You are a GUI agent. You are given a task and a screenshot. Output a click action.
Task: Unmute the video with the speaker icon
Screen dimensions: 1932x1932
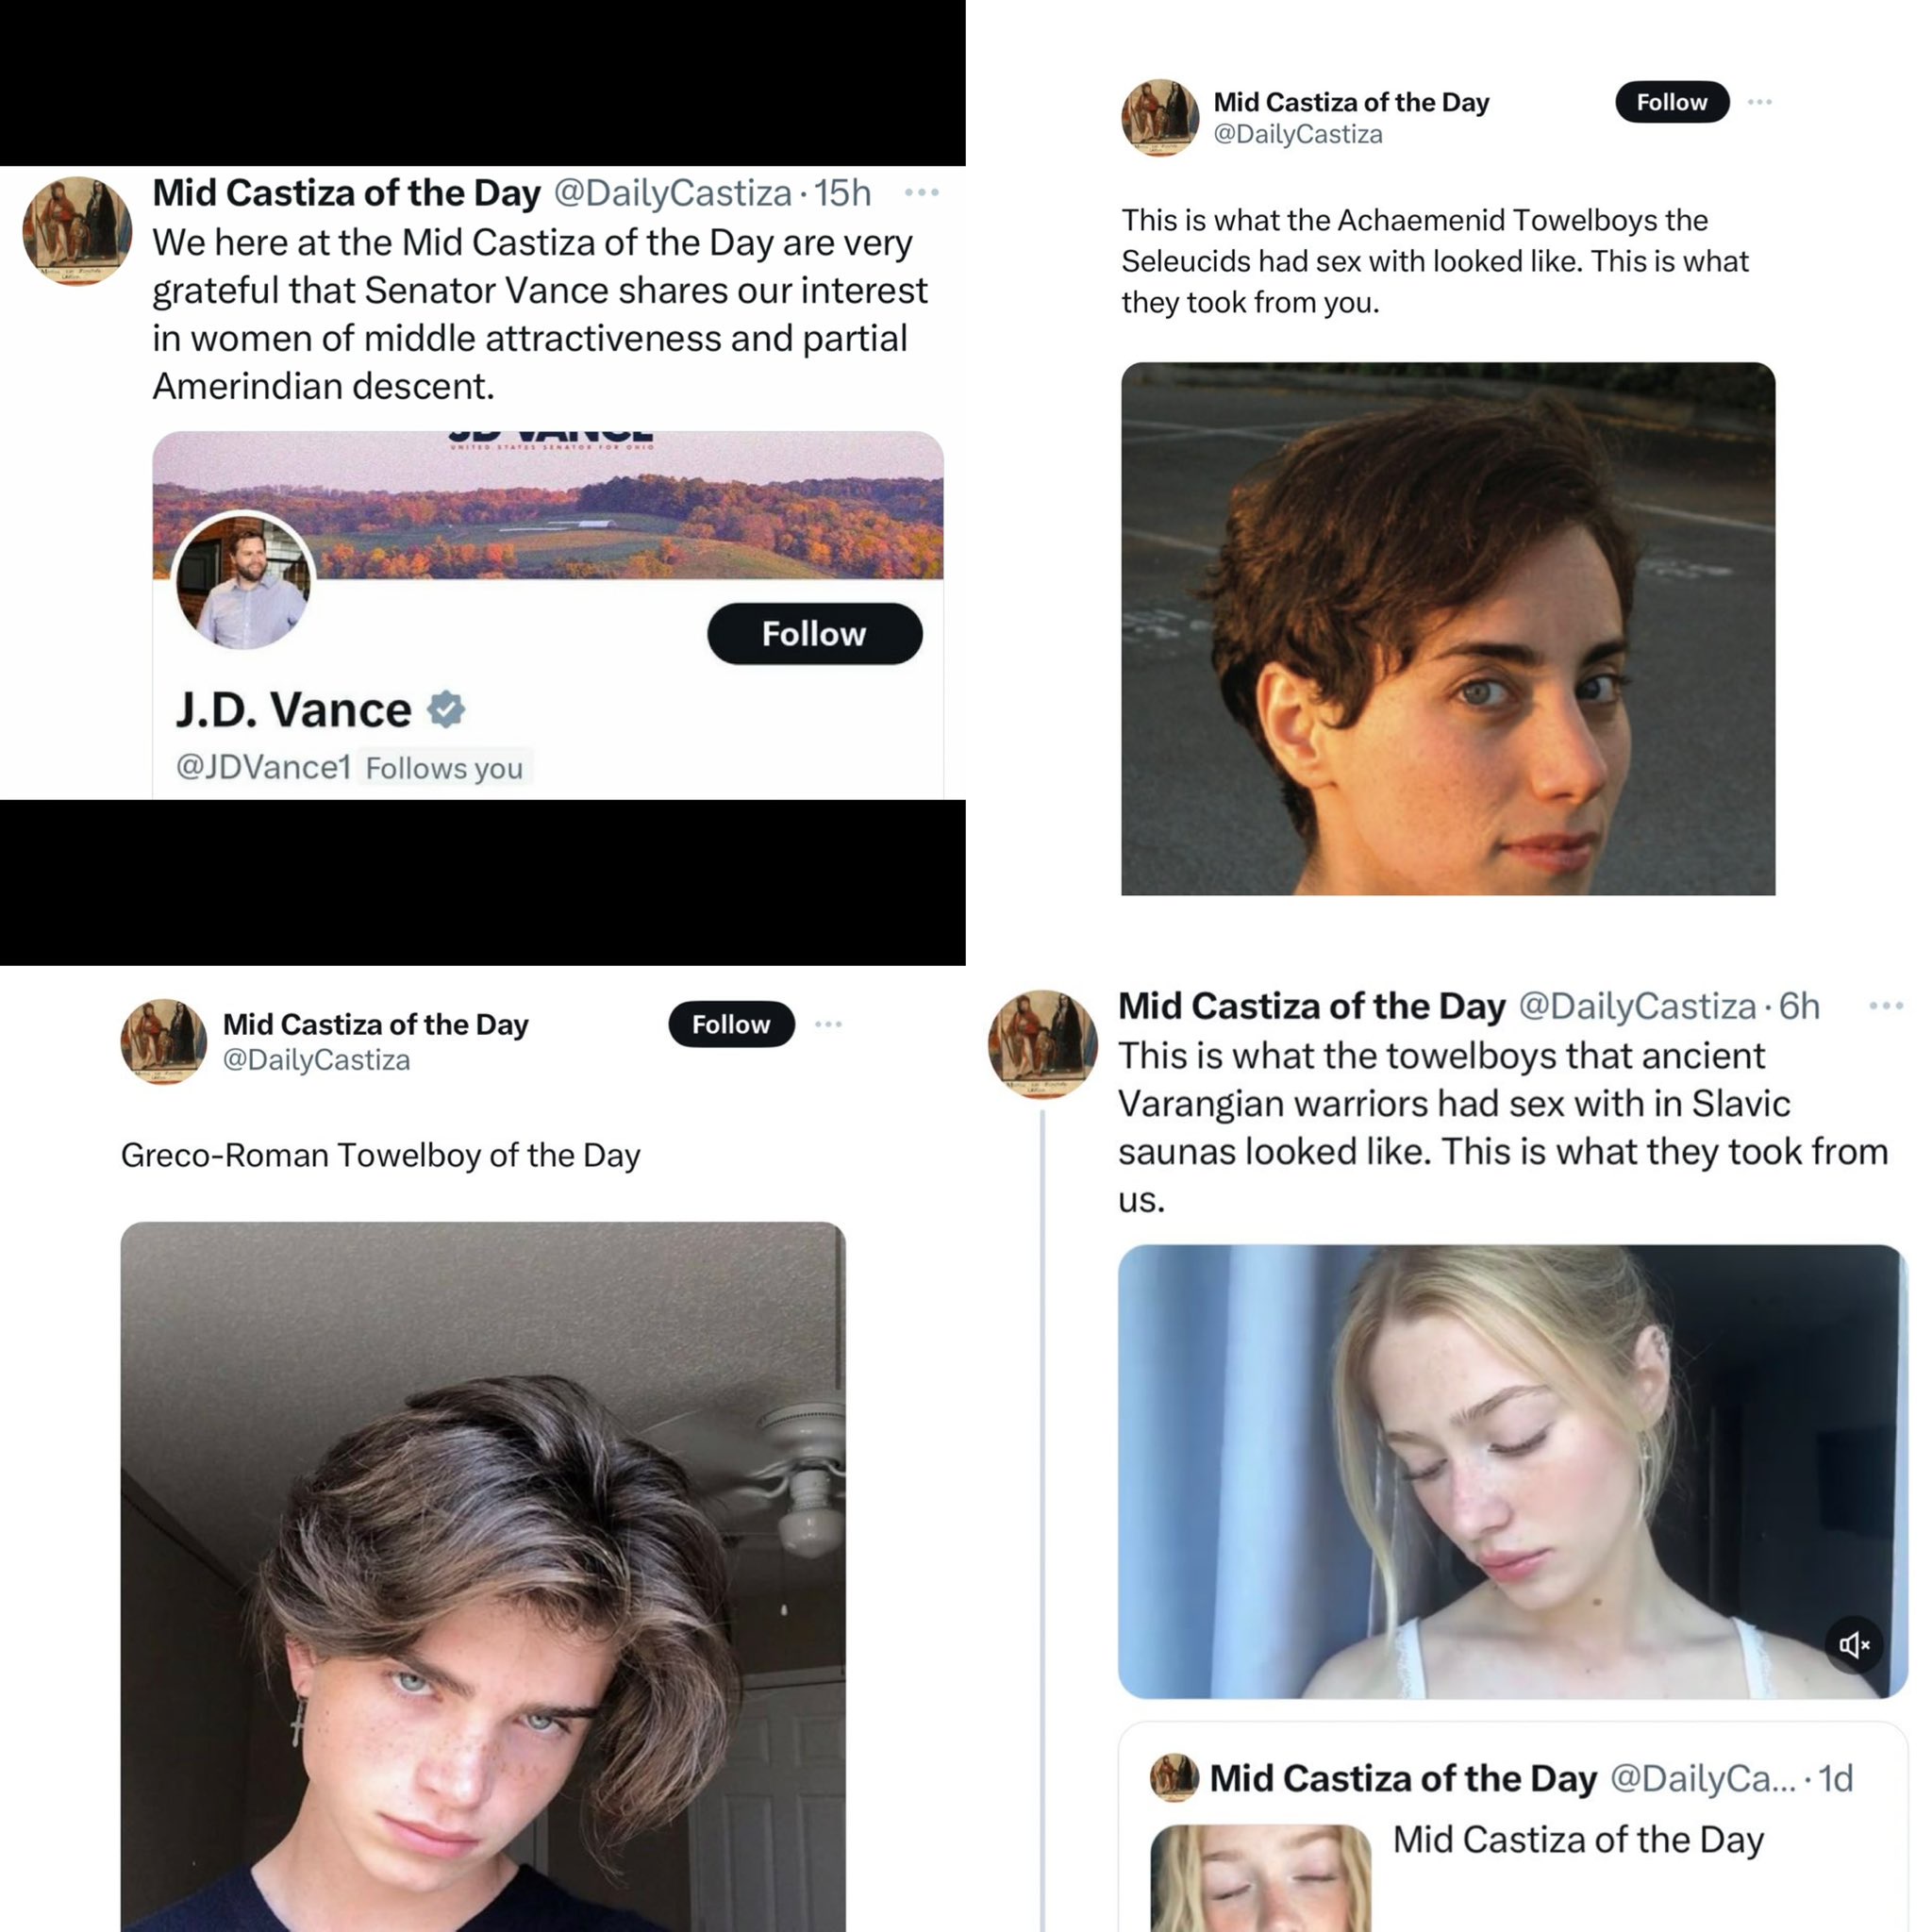coord(1853,1645)
